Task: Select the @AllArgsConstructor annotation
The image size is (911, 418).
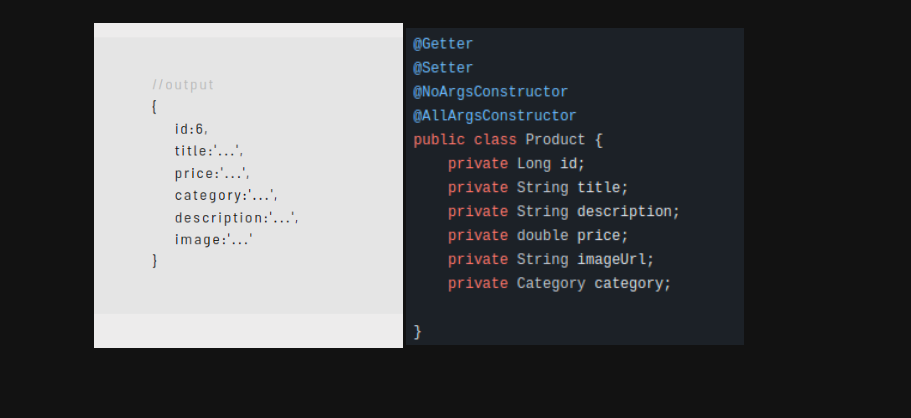Action: coord(494,116)
